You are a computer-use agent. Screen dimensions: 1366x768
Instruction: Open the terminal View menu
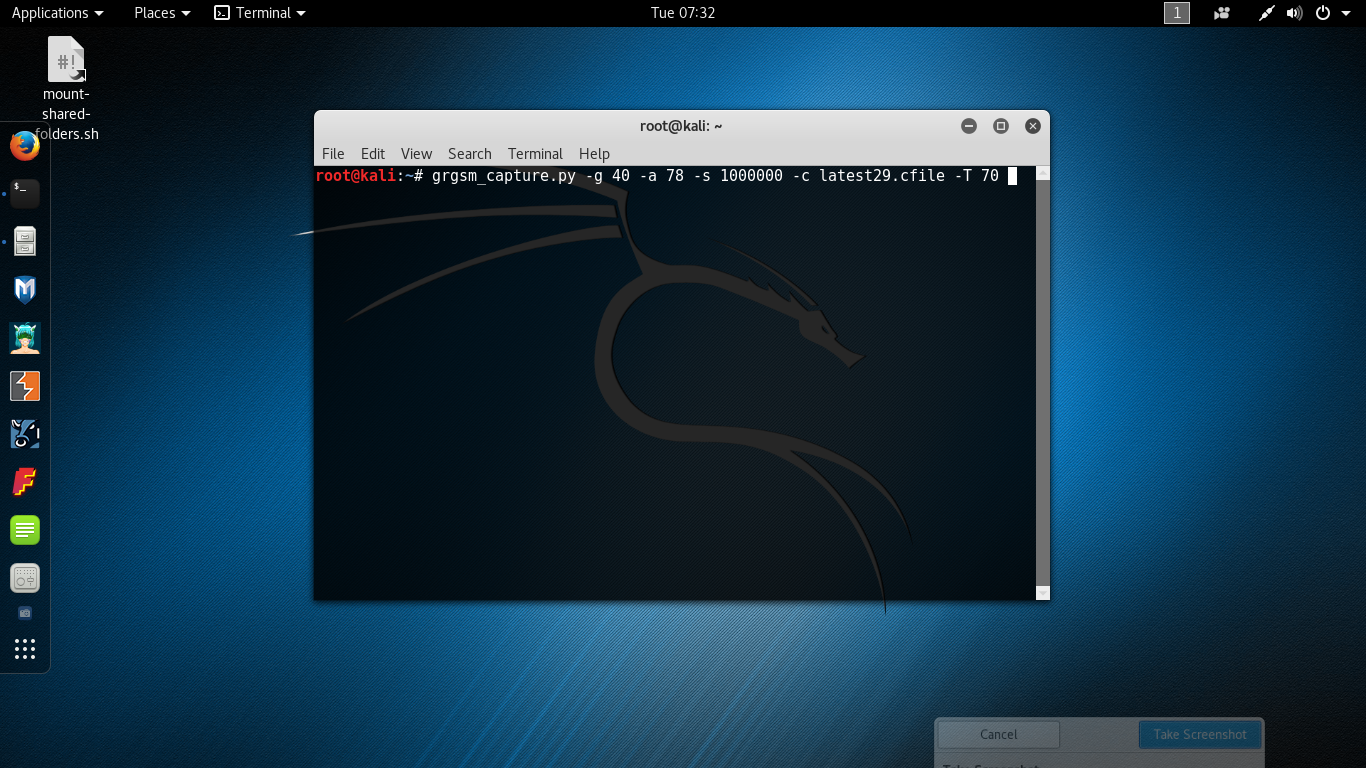click(416, 154)
